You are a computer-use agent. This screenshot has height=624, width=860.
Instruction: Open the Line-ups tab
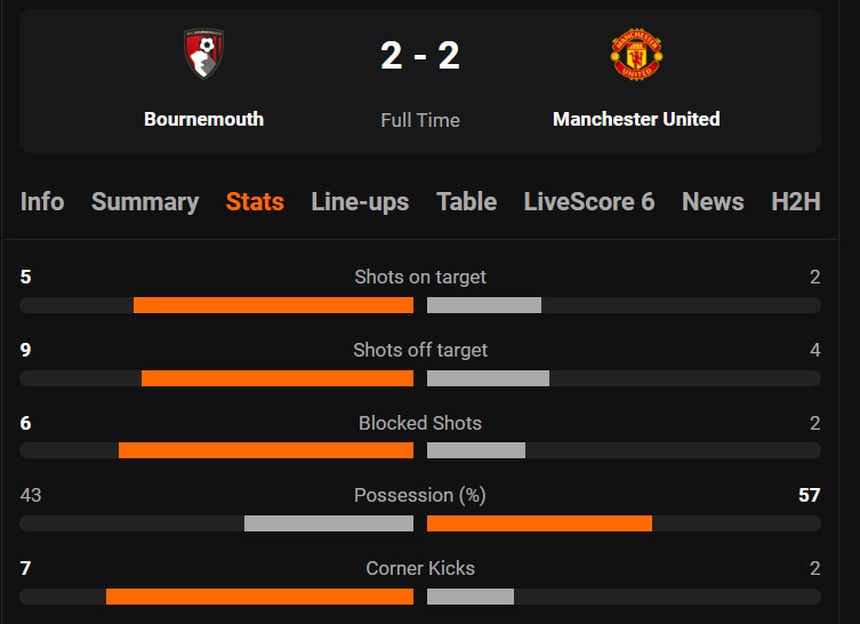[x=360, y=202]
